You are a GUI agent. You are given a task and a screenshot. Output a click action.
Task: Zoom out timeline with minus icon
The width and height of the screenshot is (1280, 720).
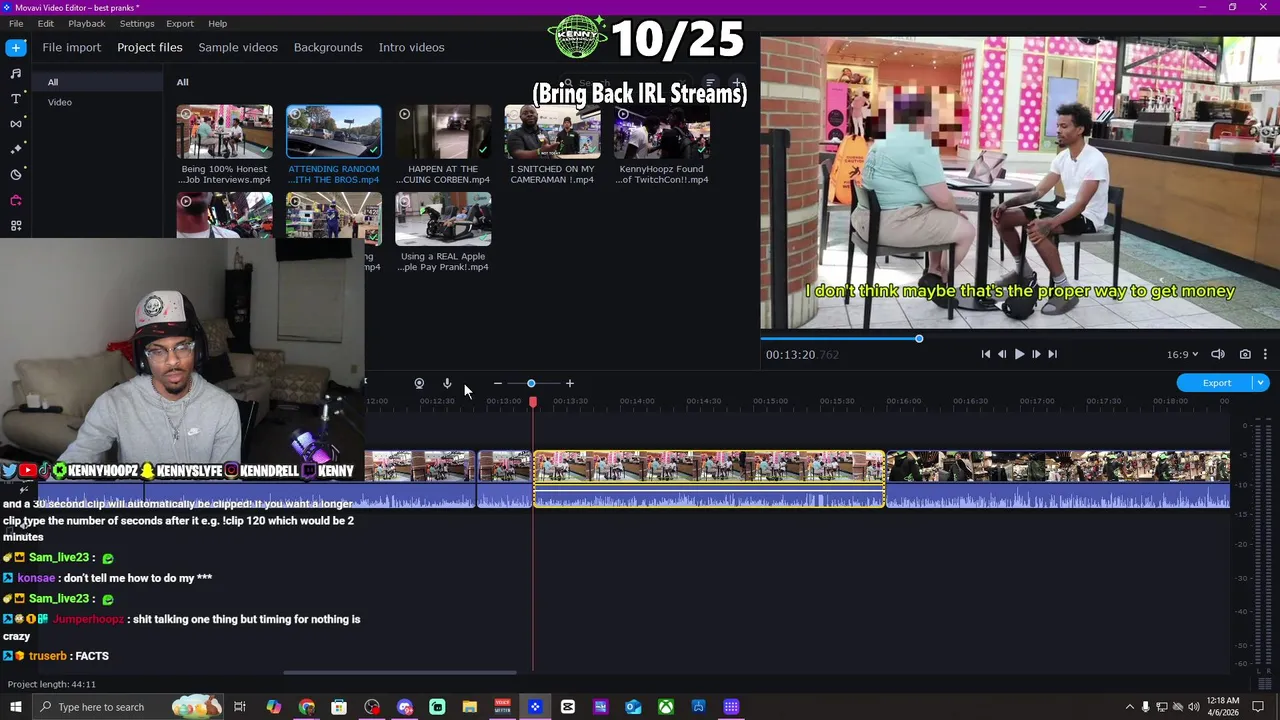point(497,383)
